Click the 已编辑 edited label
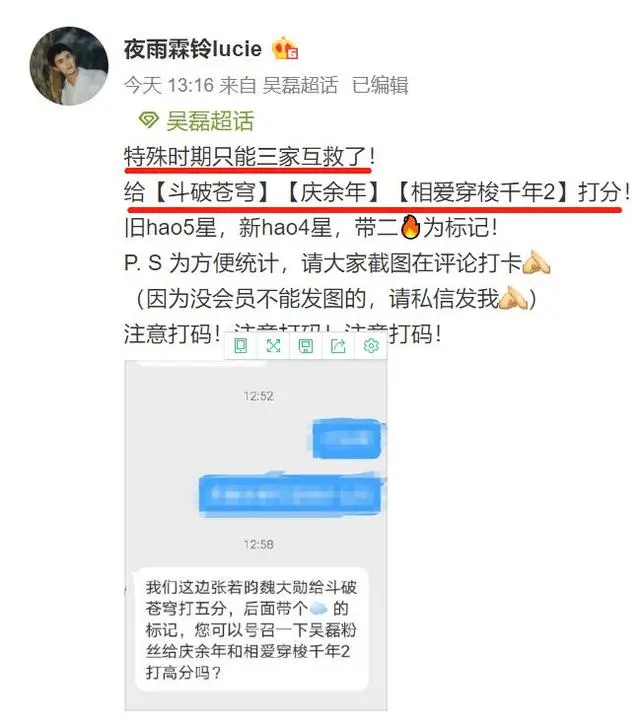Screen dimensions: 640x726 380,85
